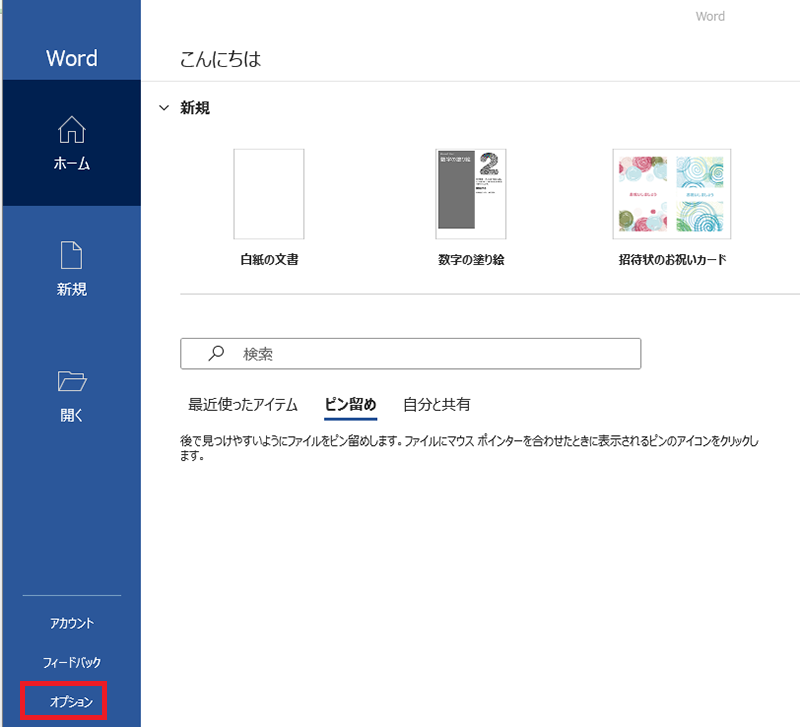Click the New (新規) document icon in sidebar
Viewport: 800px width, 727px height.
click(71, 255)
